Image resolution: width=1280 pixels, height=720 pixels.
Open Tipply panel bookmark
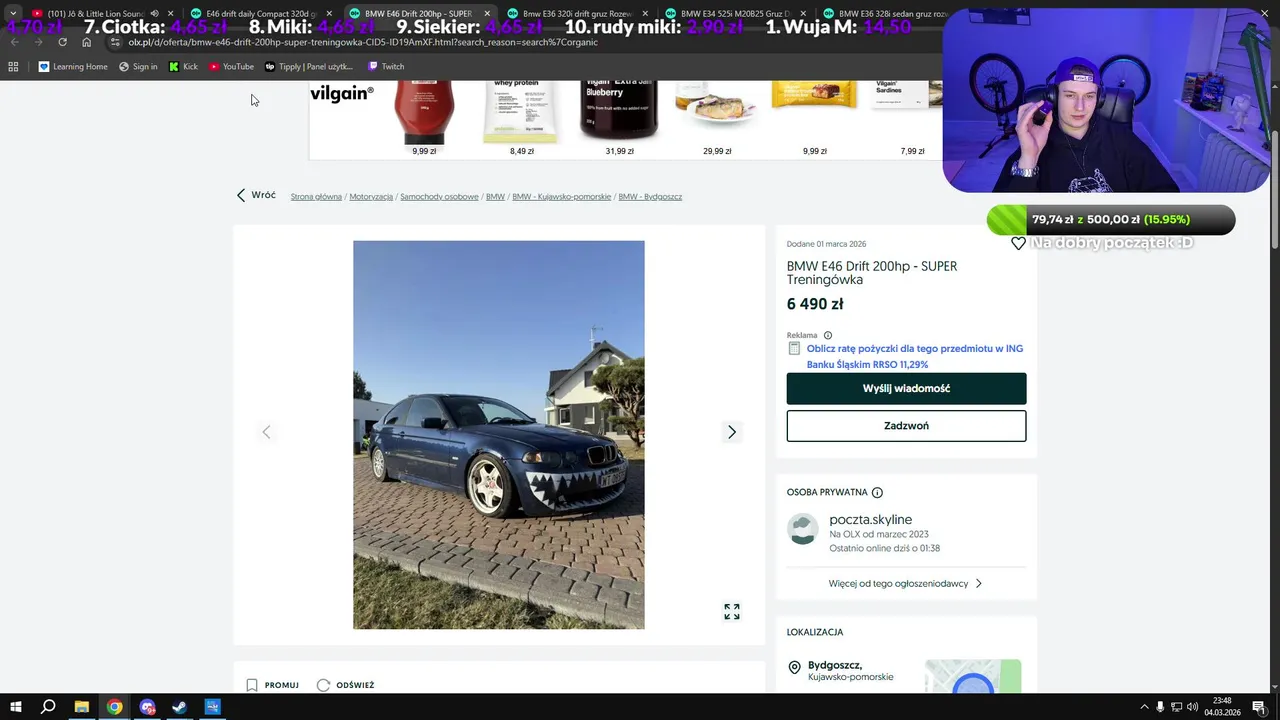(308, 66)
